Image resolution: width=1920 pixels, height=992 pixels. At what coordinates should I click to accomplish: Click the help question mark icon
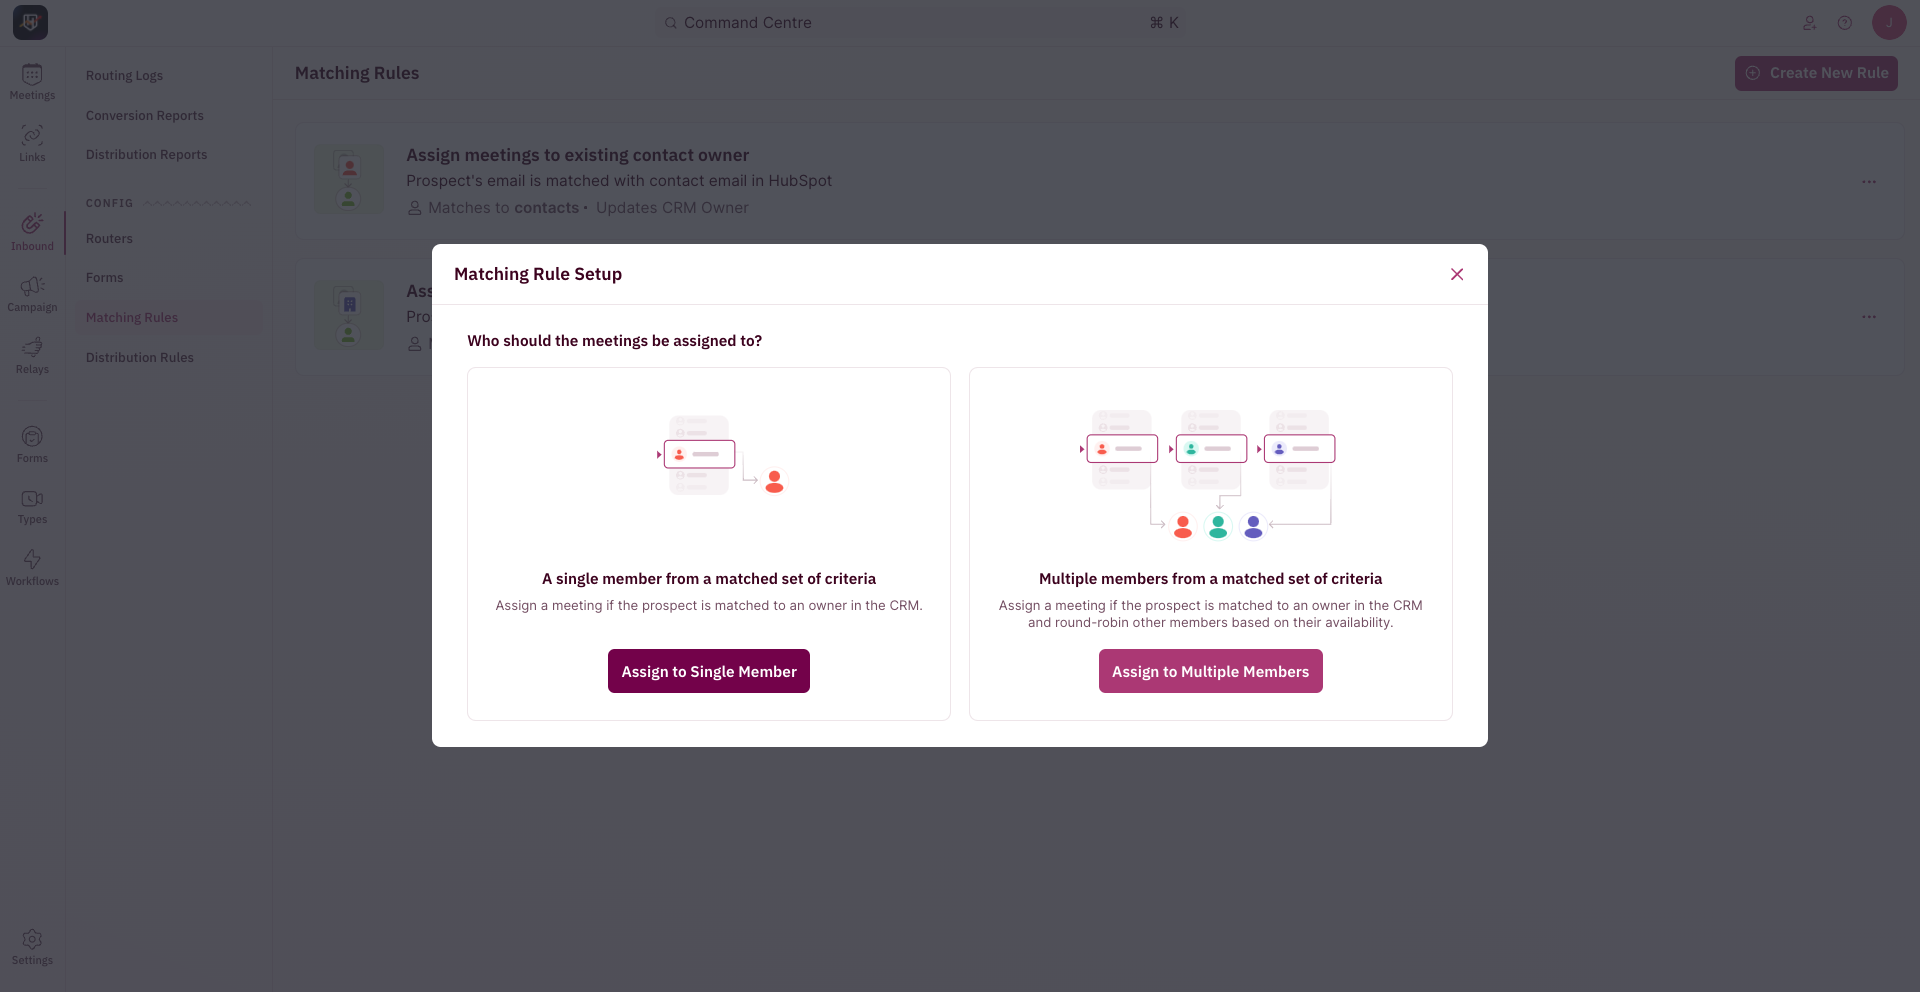(x=1845, y=23)
